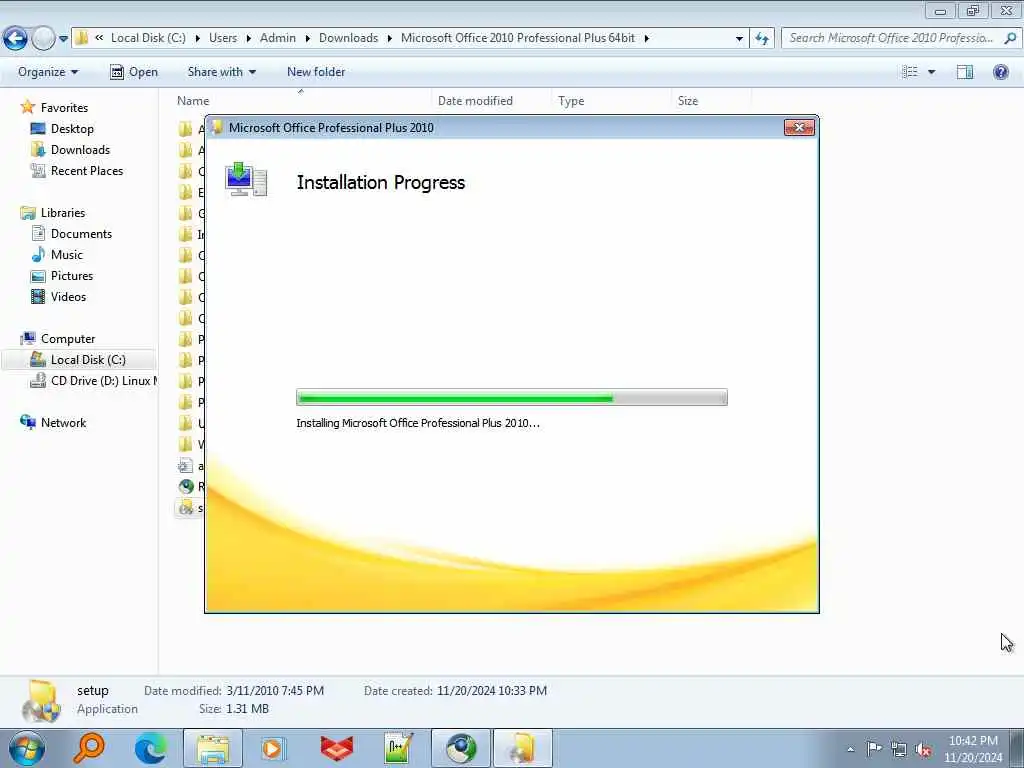
Task: Click the installer computer download icon
Action: [x=246, y=180]
